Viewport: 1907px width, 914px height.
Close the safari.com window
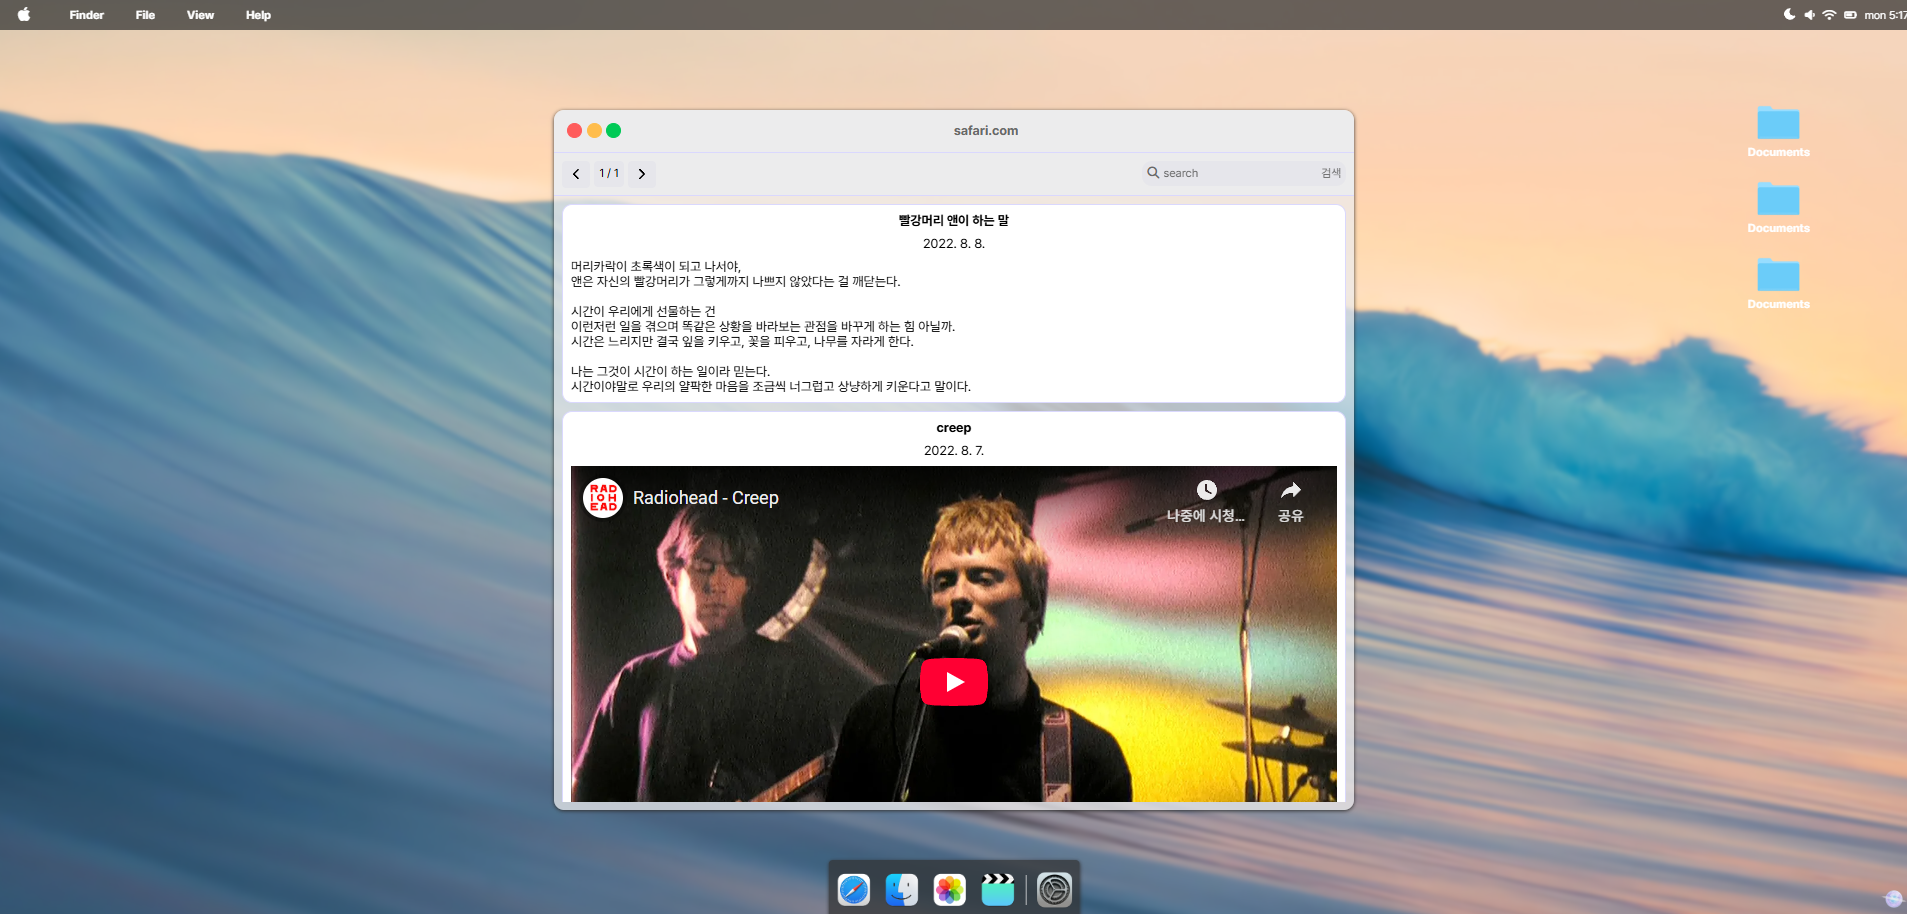tap(574, 130)
